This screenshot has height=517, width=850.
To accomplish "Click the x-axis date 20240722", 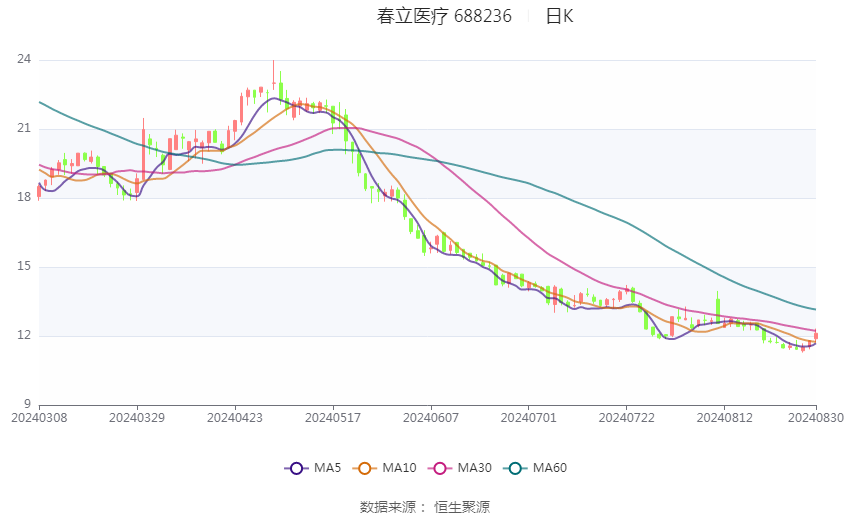I will 627,418.
